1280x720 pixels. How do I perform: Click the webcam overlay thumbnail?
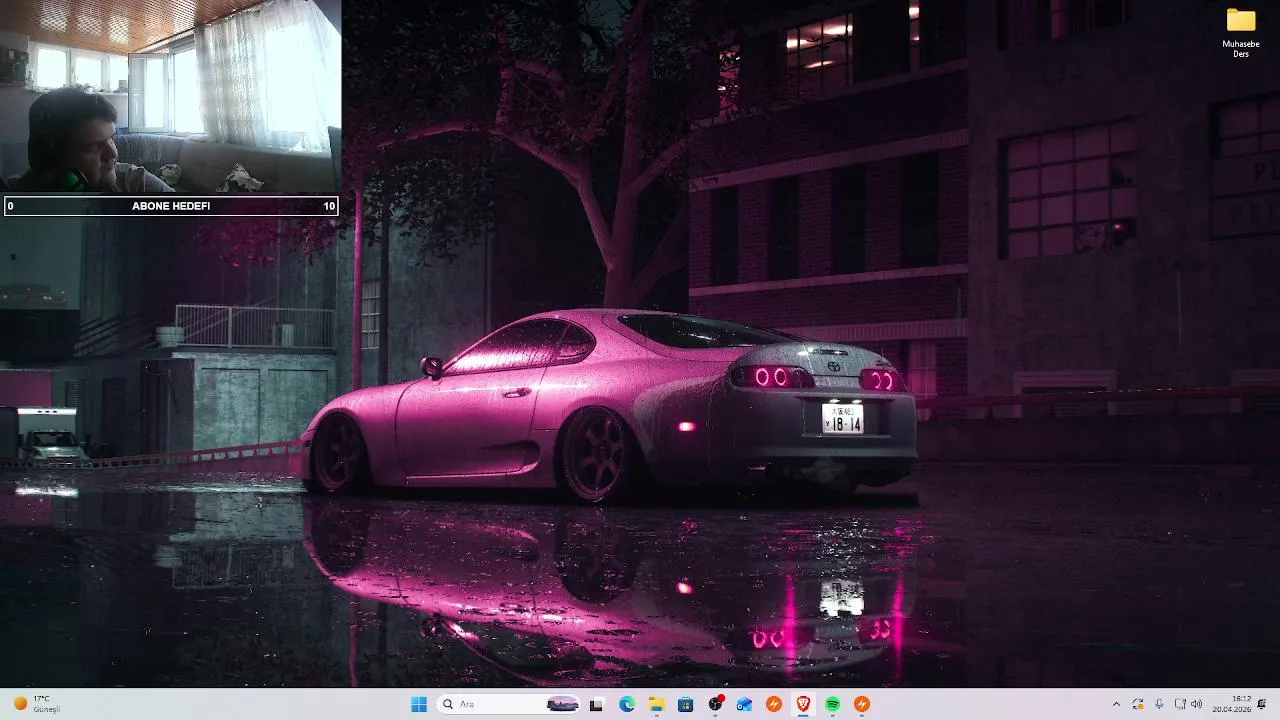click(171, 96)
